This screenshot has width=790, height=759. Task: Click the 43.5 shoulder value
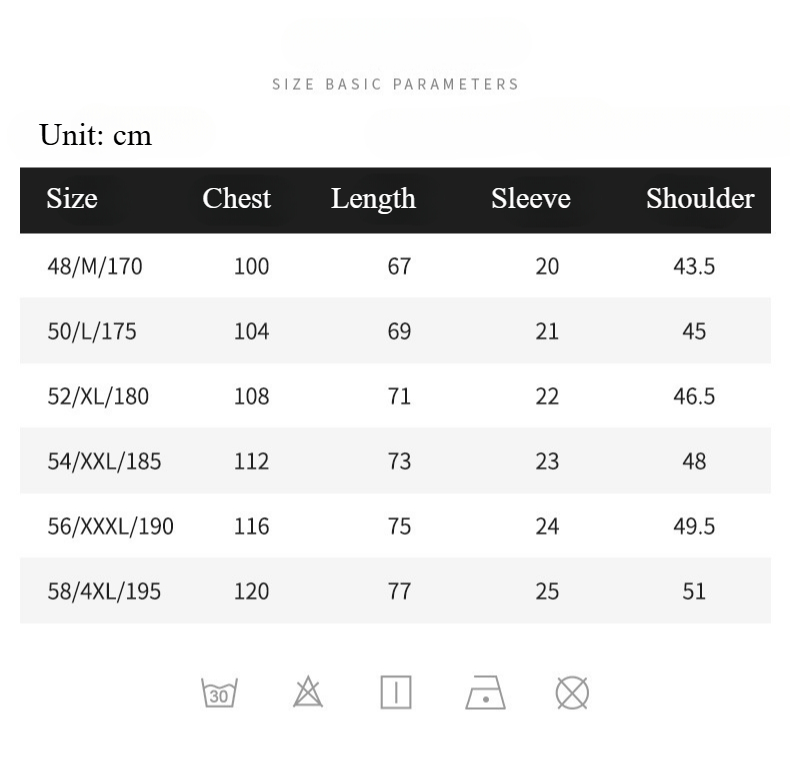tap(694, 266)
